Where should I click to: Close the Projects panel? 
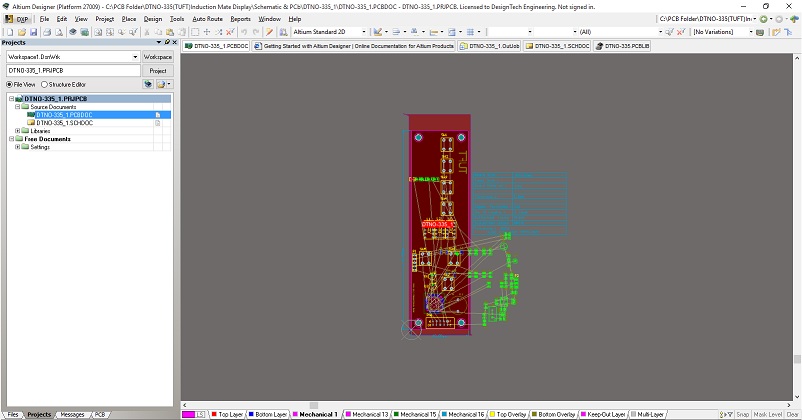click(174, 42)
